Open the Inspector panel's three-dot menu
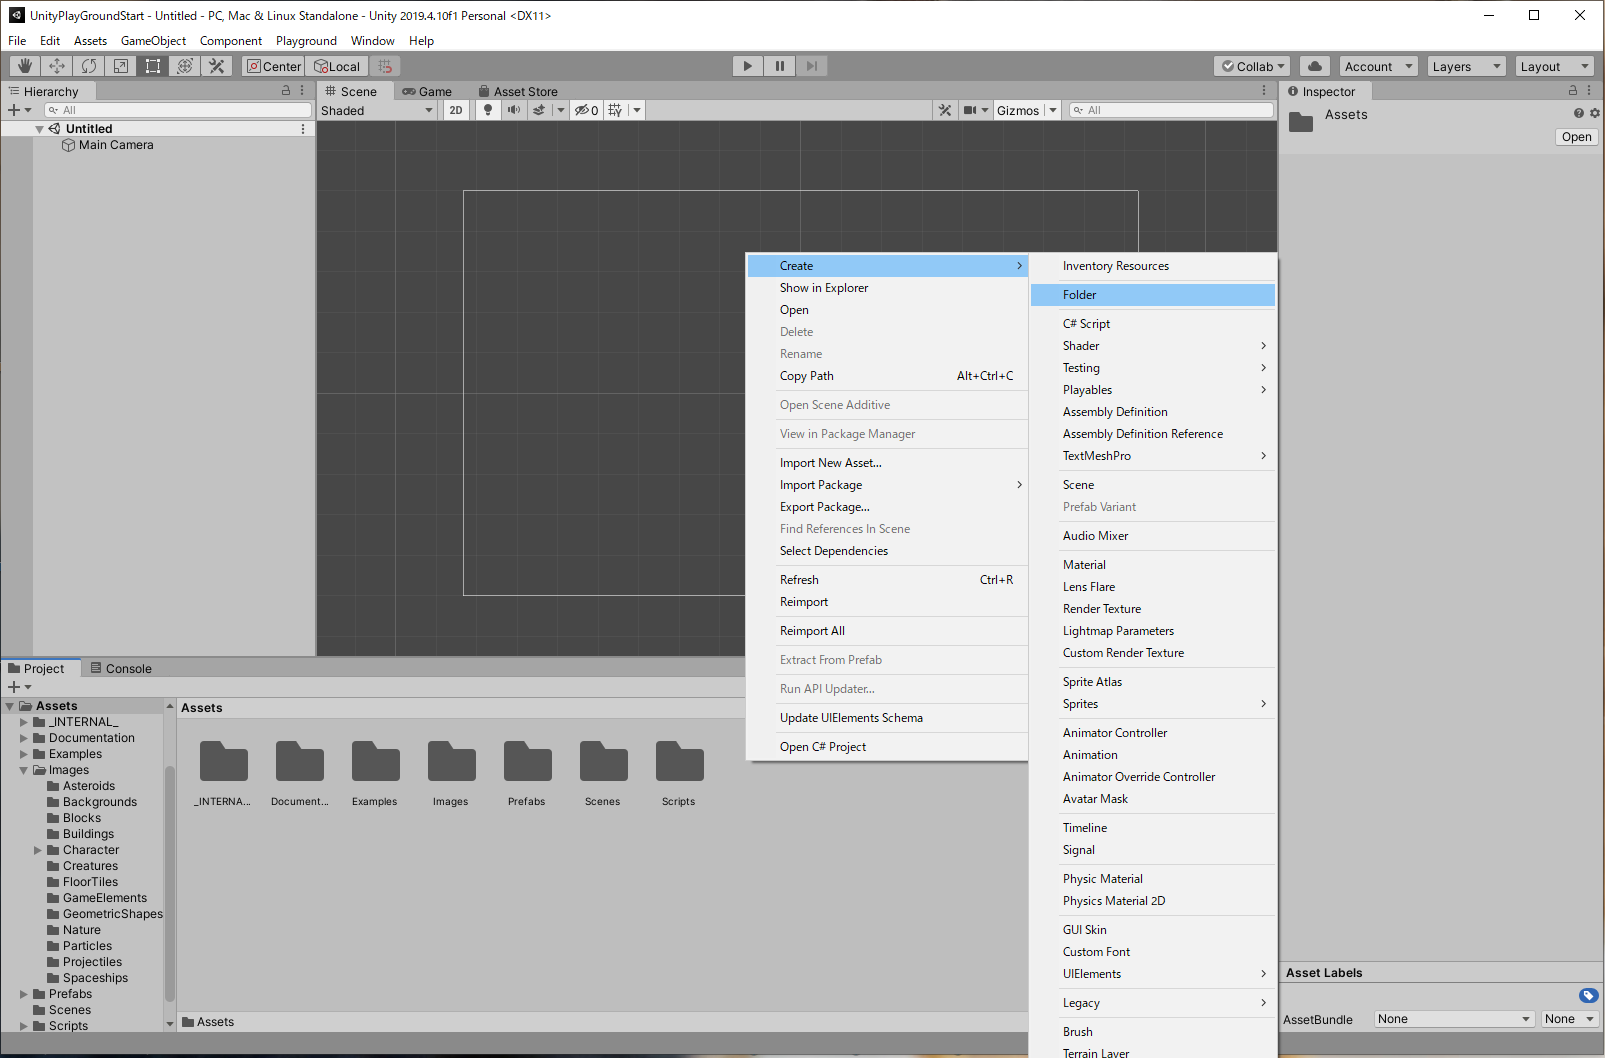The height and width of the screenshot is (1058, 1605). pyautogui.click(x=1589, y=90)
